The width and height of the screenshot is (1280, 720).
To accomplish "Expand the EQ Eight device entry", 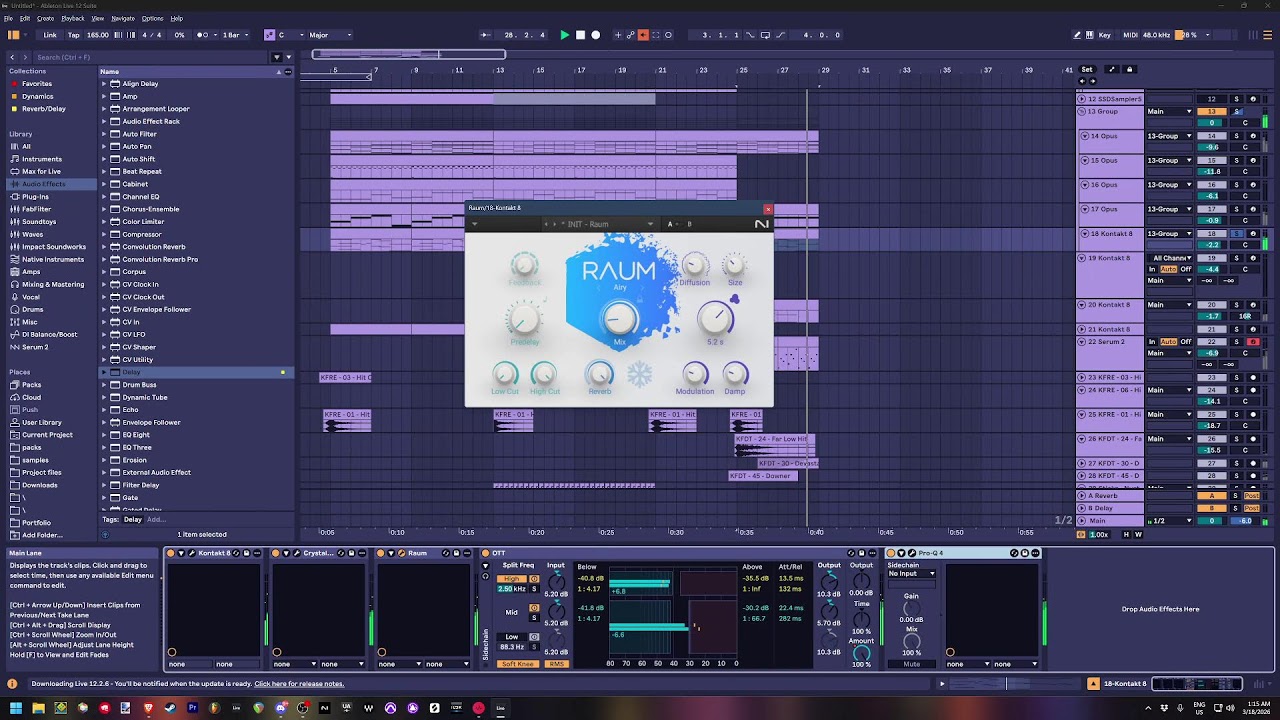I will click(x=104, y=435).
